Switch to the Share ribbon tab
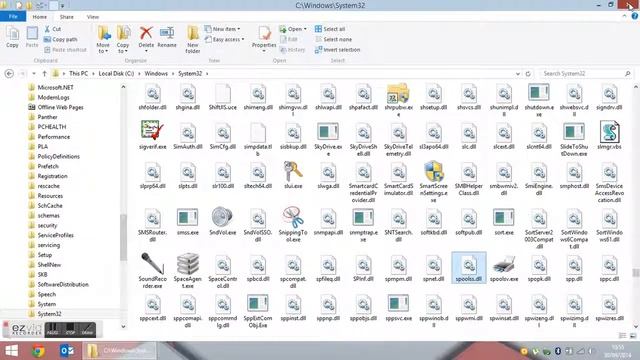The width and height of the screenshot is (640, 360). click(67, 17)
